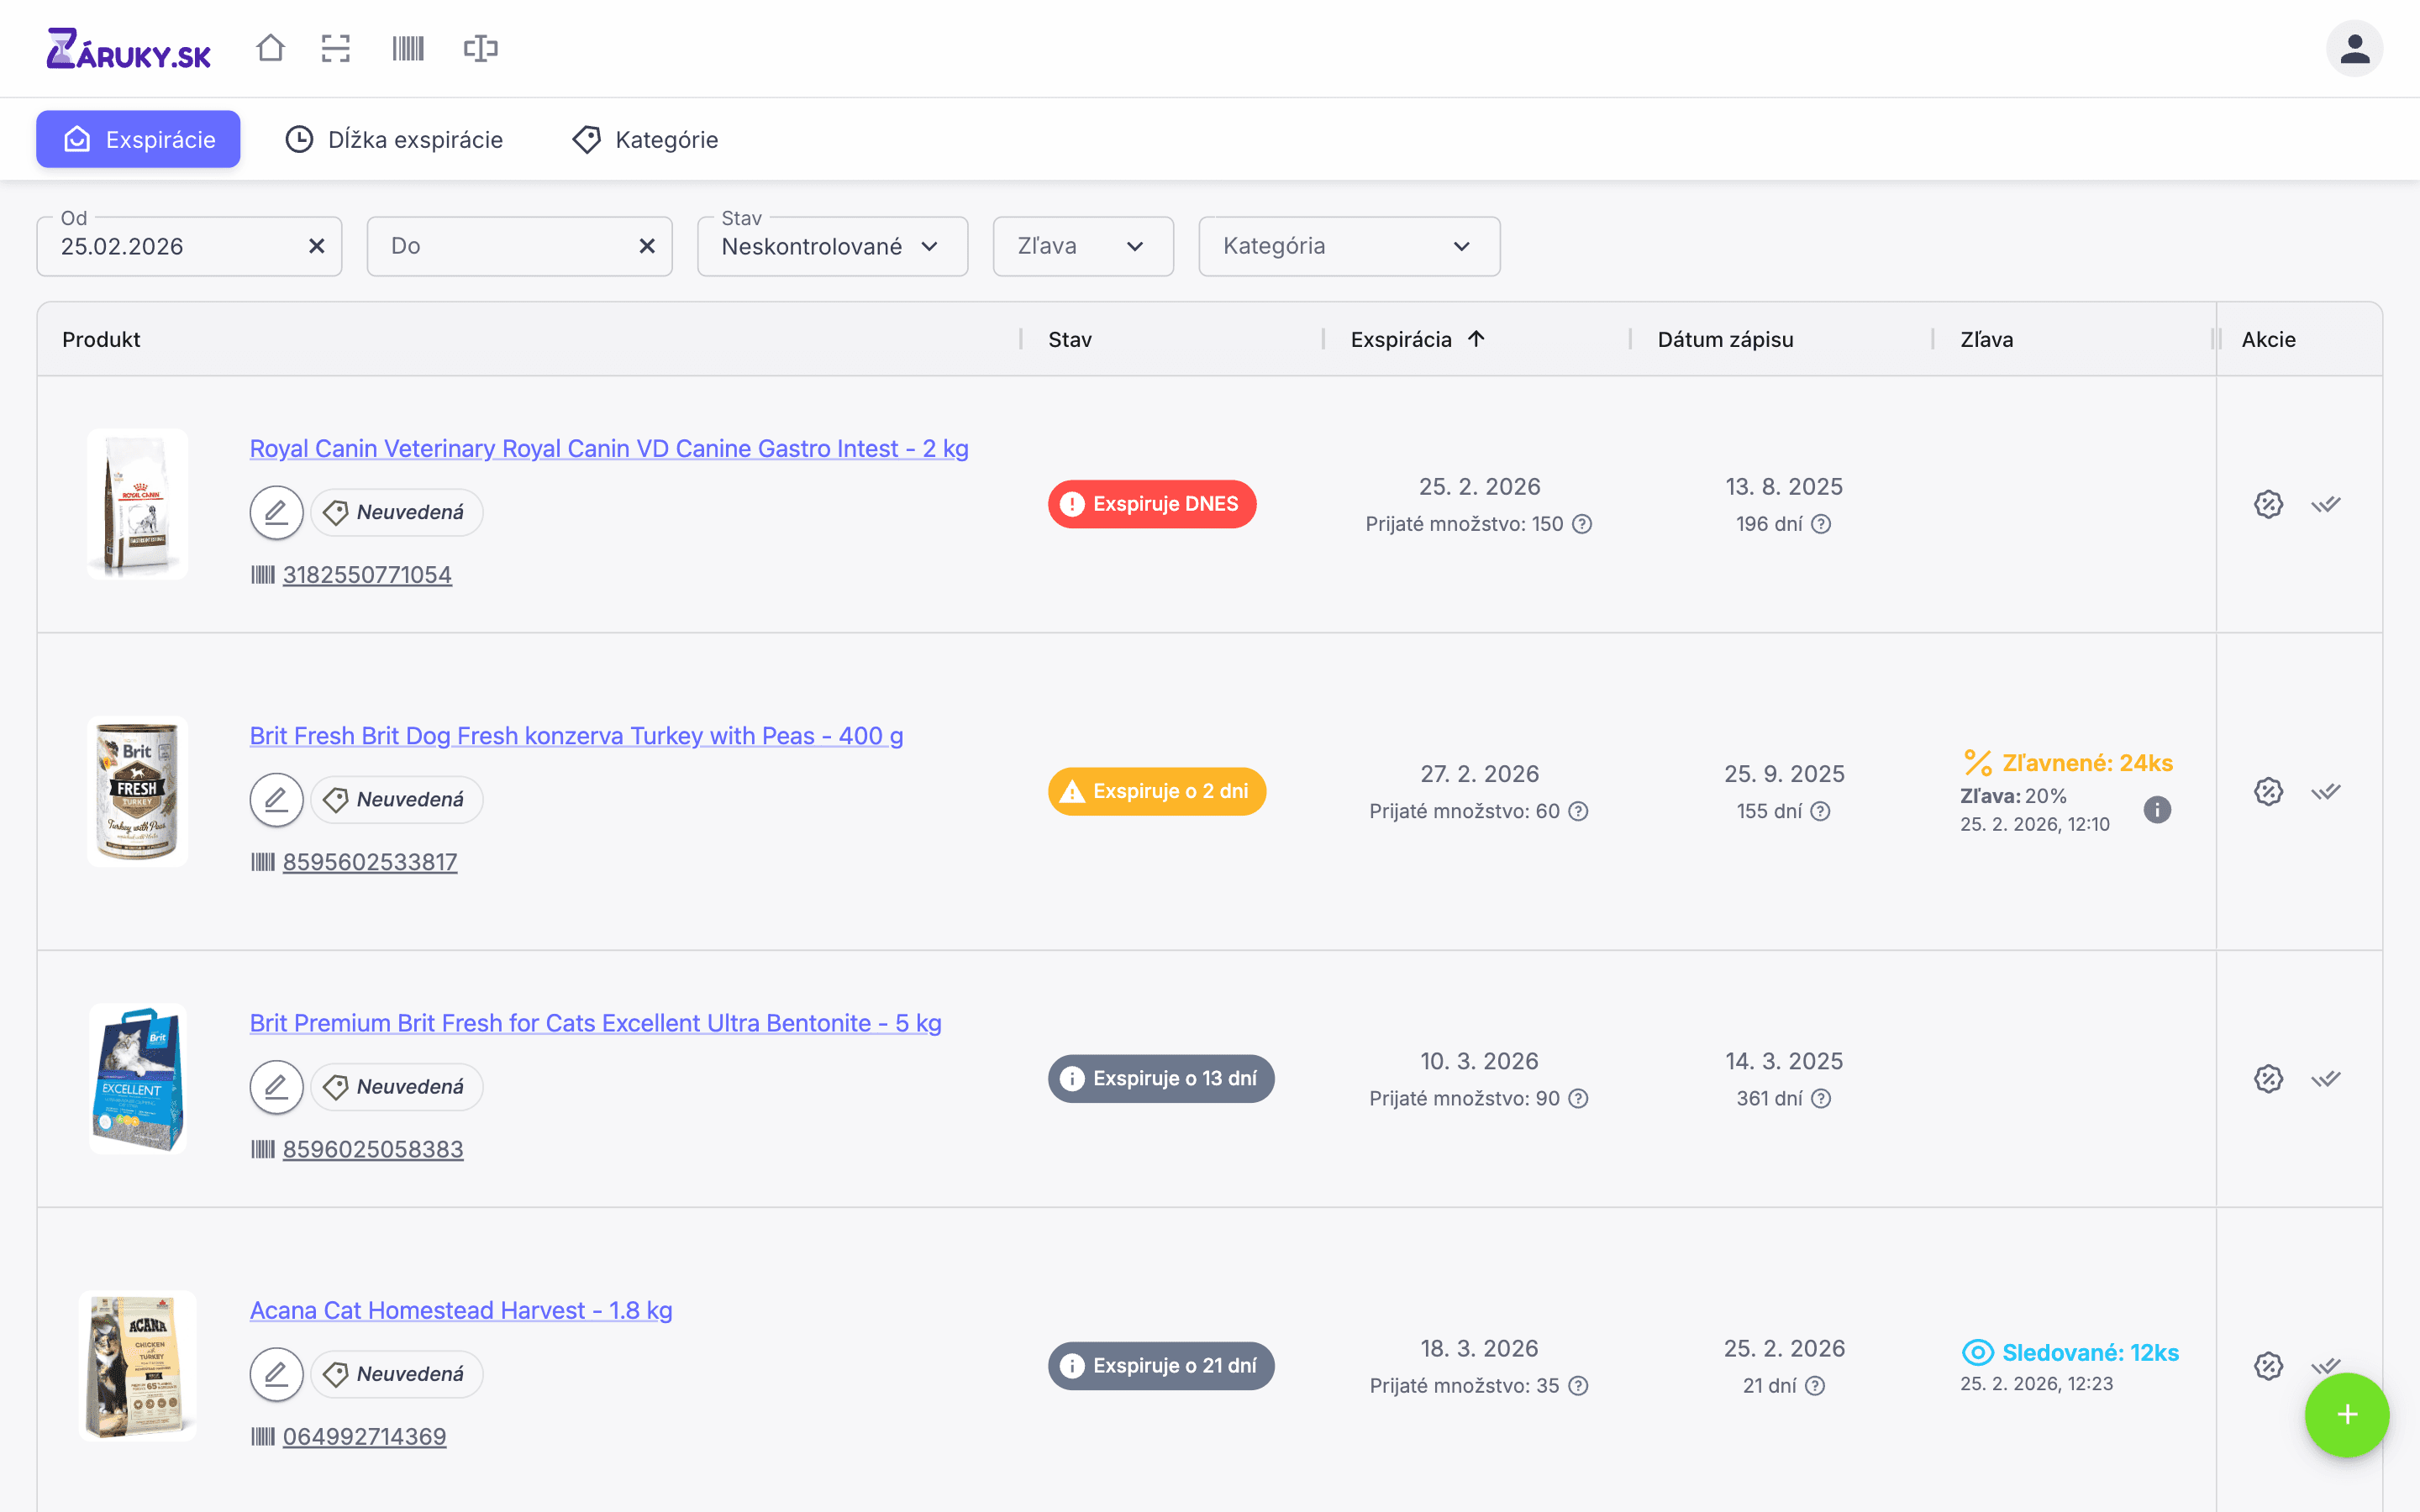Open the compare icon in the header
Viewport: 2420px width, 1512px height.
tap(481, 48)
